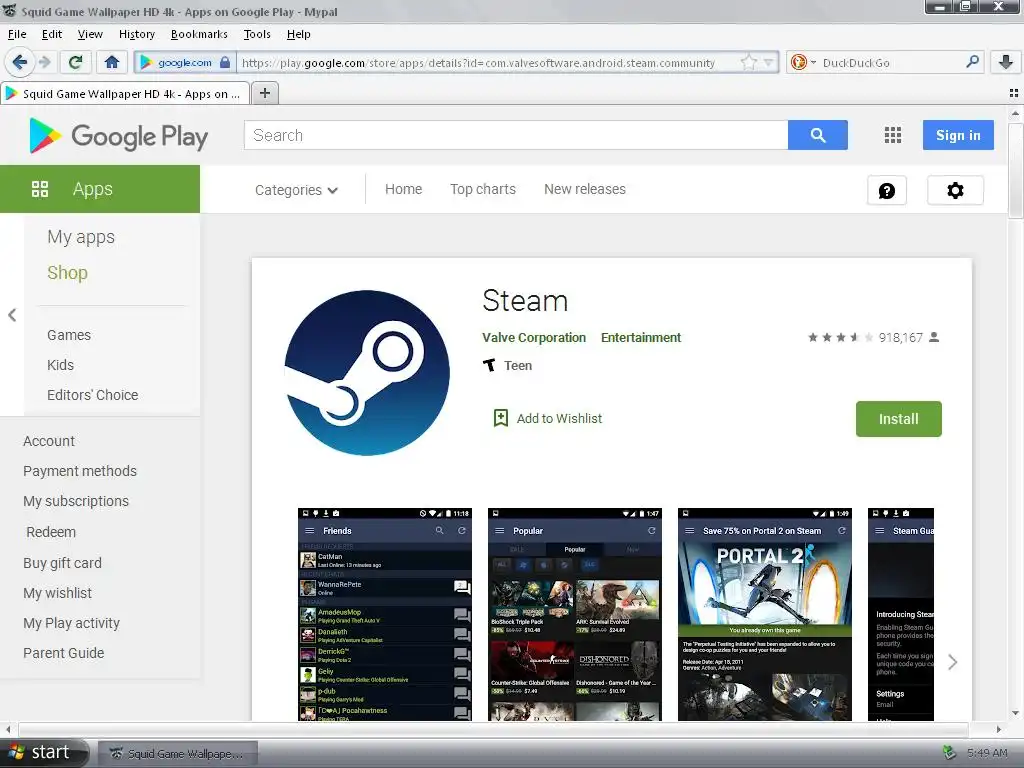Open Buy gift card
Screen dimensions: 1024x768
(62, 563)
